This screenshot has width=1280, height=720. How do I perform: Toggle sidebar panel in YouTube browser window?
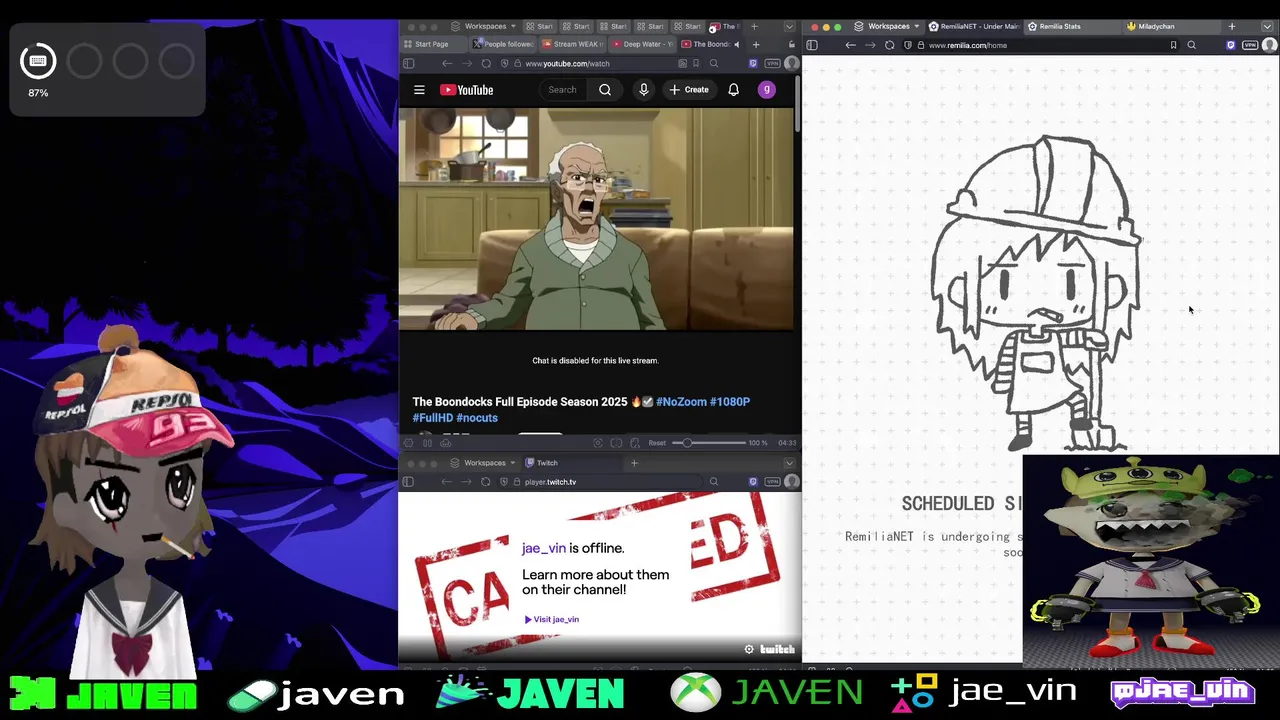point(408,63)
